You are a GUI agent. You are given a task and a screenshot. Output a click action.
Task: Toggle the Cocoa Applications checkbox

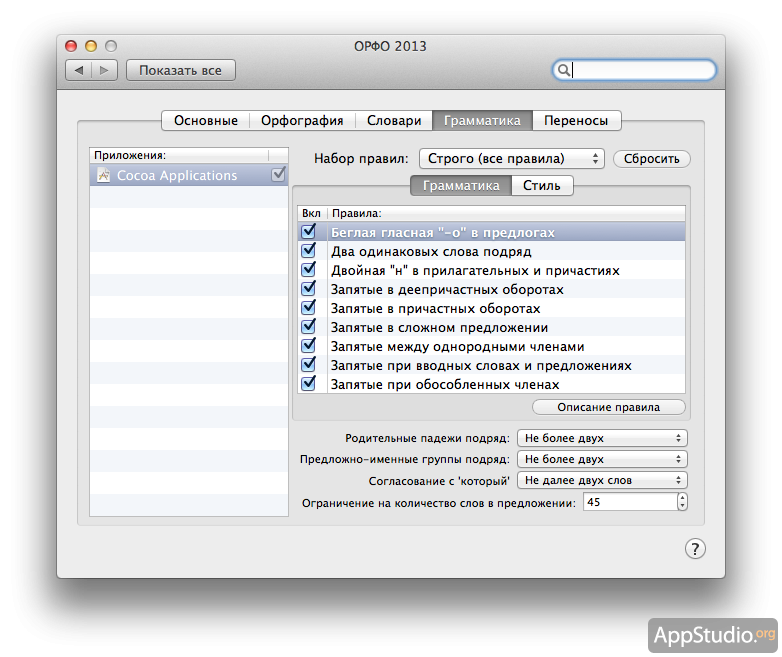click(278, 175)
